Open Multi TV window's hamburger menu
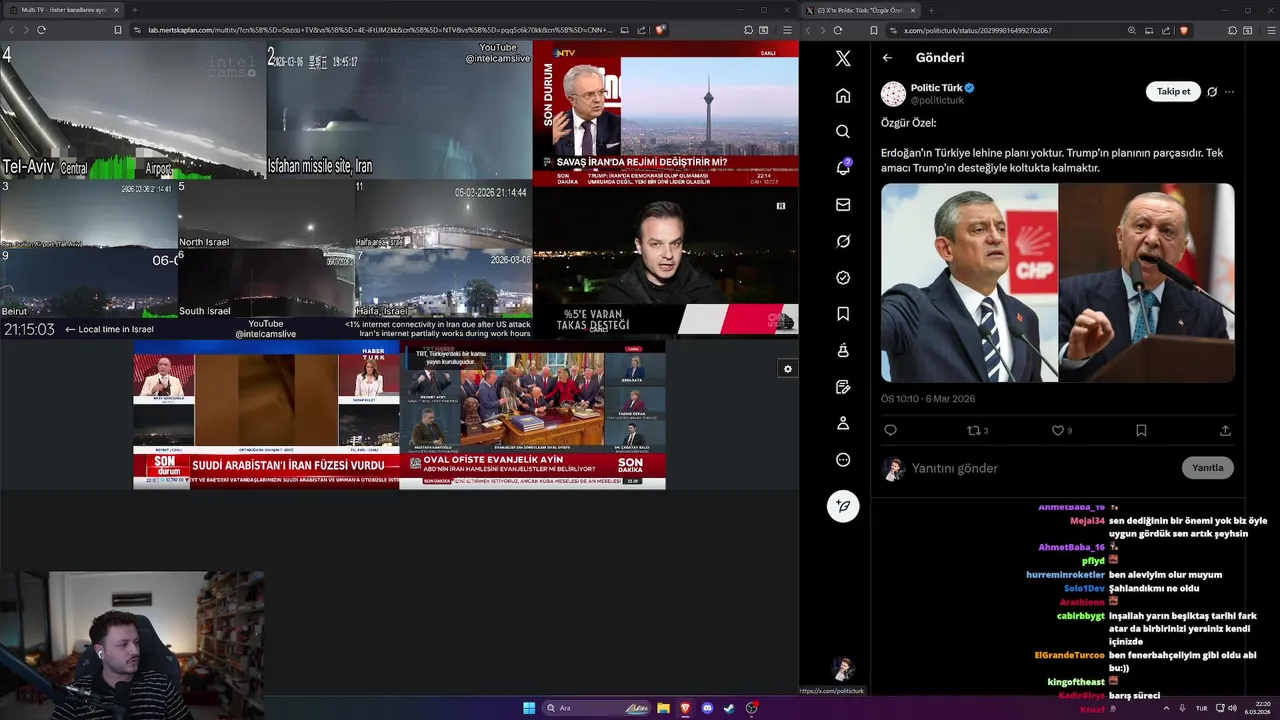1280x720 pixels. [788, 30]
